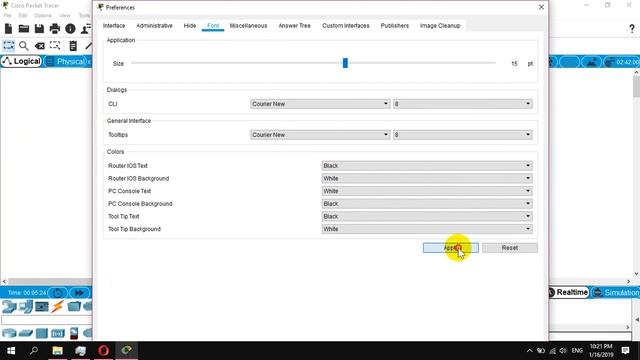This screenshot has width=640, height=360.
Task: Select the Delete tool icon
Action: pos(40,46)
